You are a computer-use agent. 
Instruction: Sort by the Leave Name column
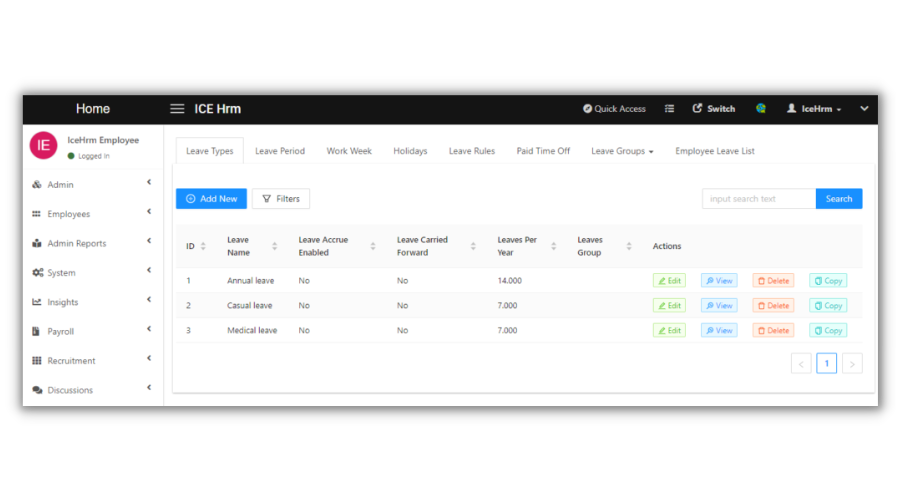coord(274,246)
